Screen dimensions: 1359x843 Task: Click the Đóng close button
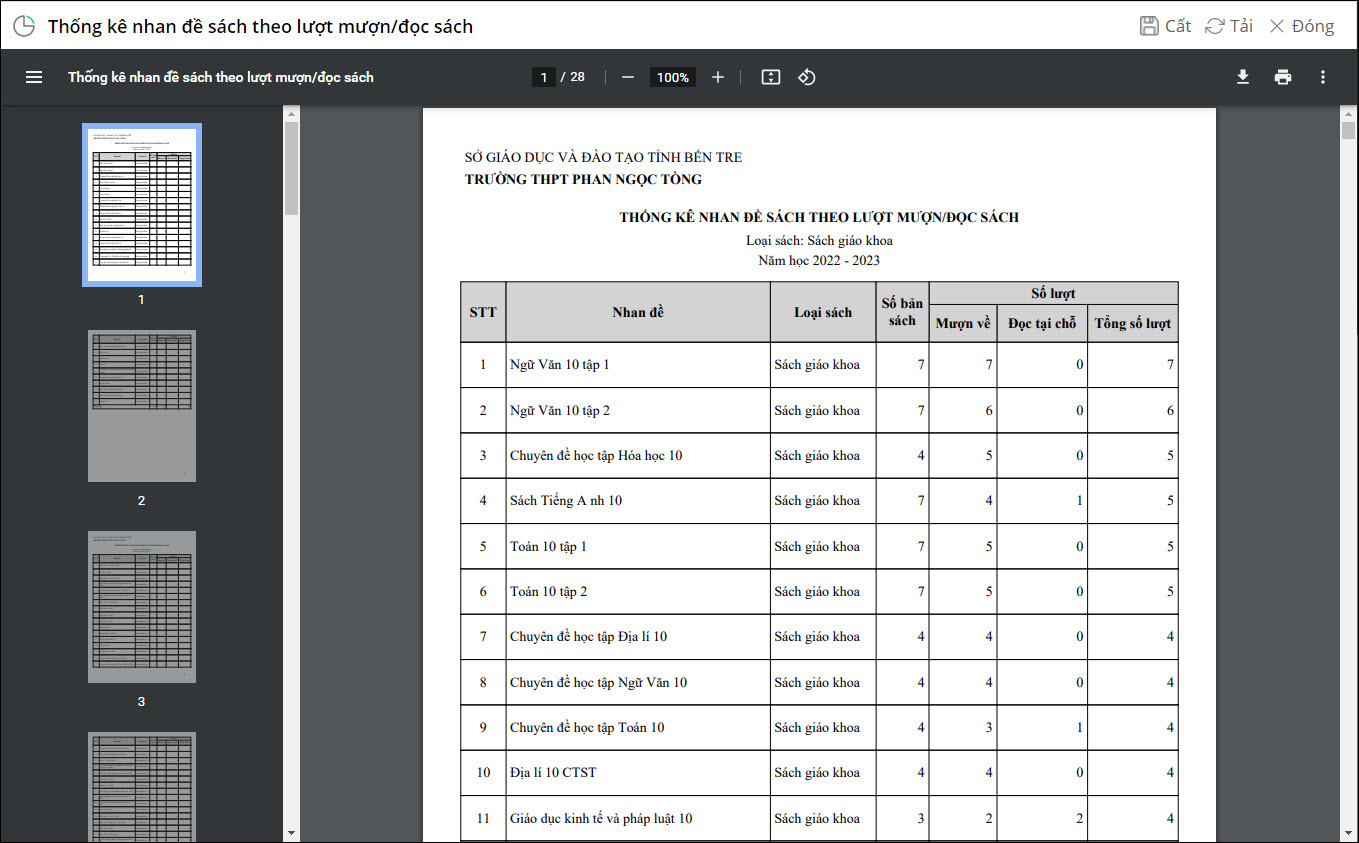pos(1301,26)
